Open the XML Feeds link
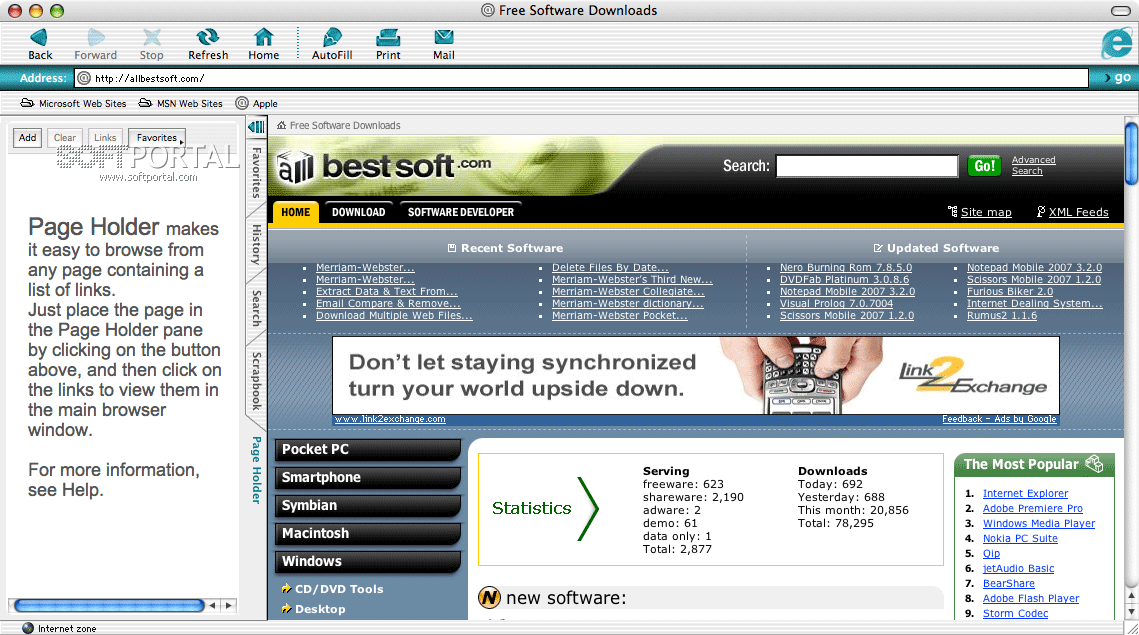Screen dimensions: 1139x635 [1078, 212]
